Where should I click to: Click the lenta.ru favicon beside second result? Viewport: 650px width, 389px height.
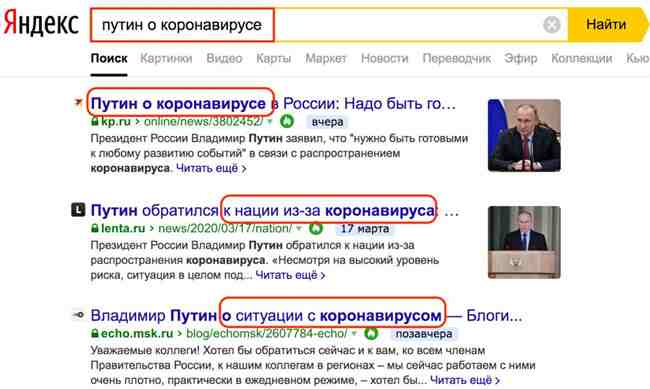tap(78, 209)
